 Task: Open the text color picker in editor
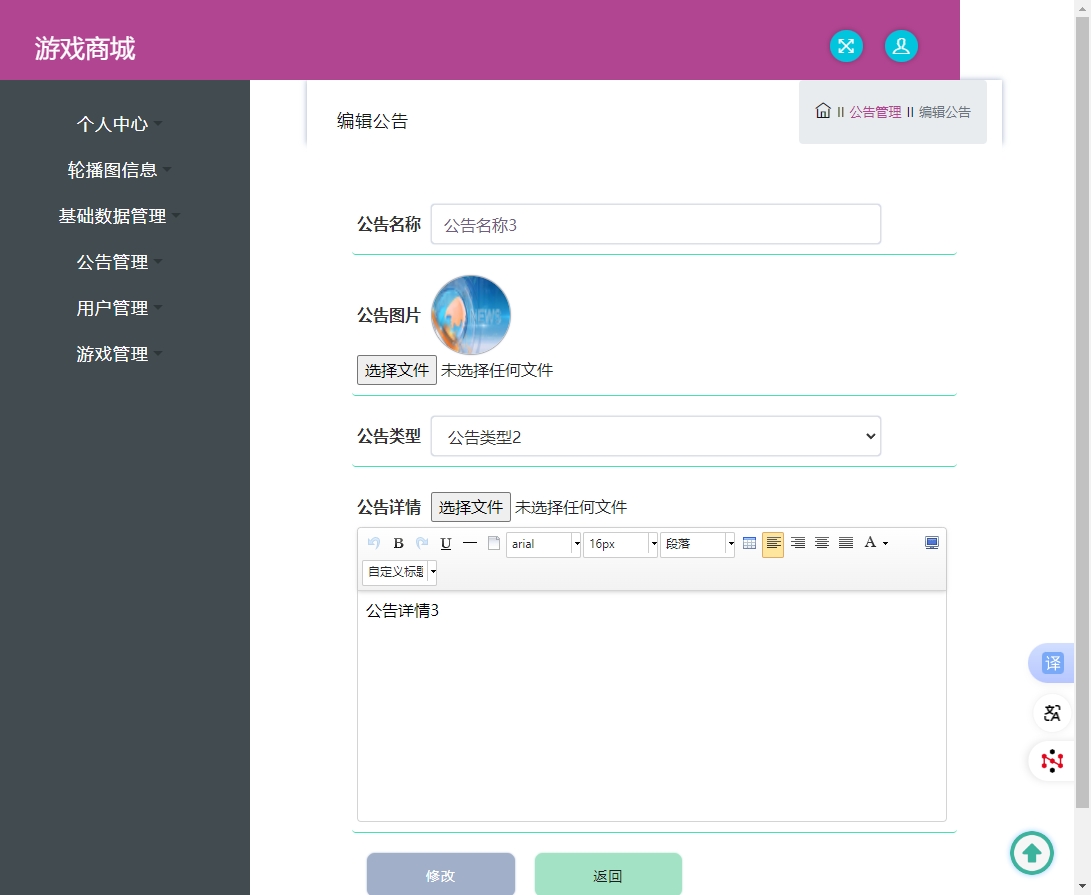[x=871, y=543]
